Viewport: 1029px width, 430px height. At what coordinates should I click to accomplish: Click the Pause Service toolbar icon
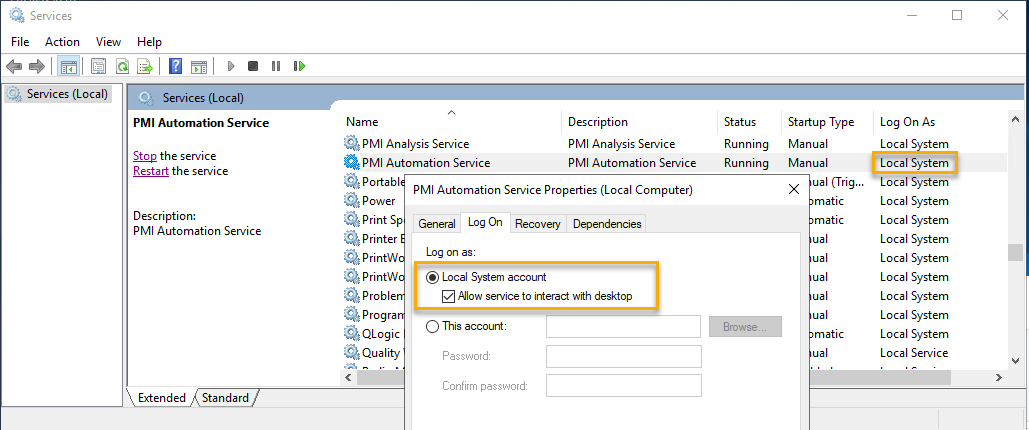[x=276, y=66]
